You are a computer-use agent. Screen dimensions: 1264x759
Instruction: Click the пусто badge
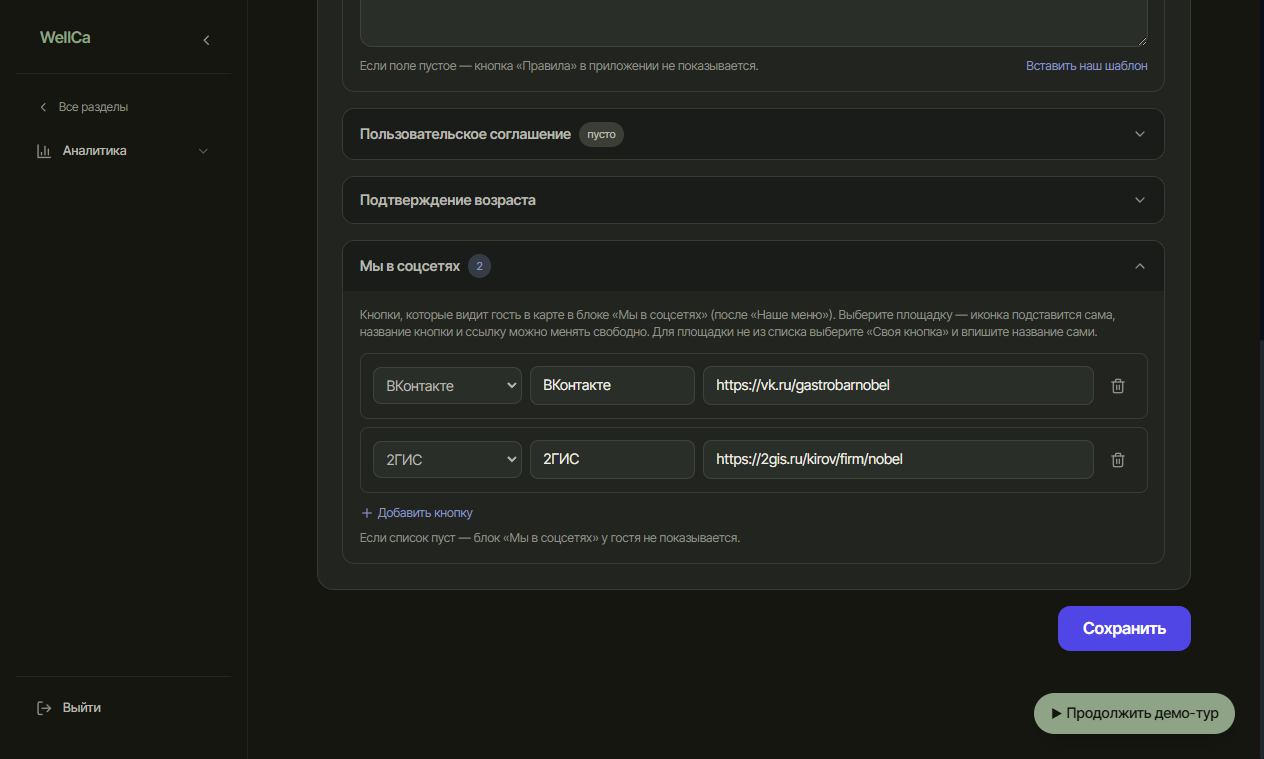coord(601,134)
